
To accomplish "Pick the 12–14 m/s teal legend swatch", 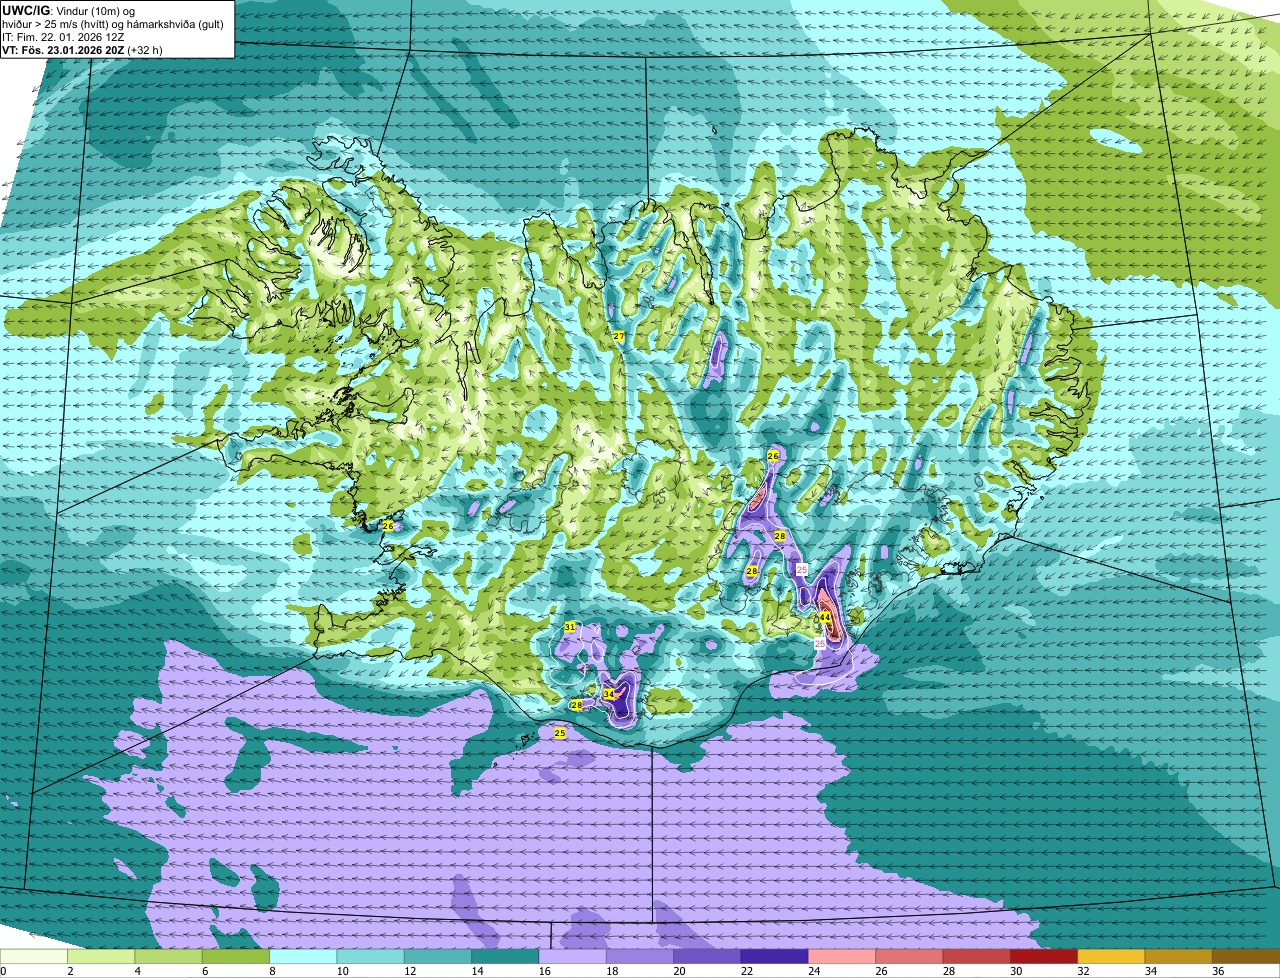I will [438, 957].
